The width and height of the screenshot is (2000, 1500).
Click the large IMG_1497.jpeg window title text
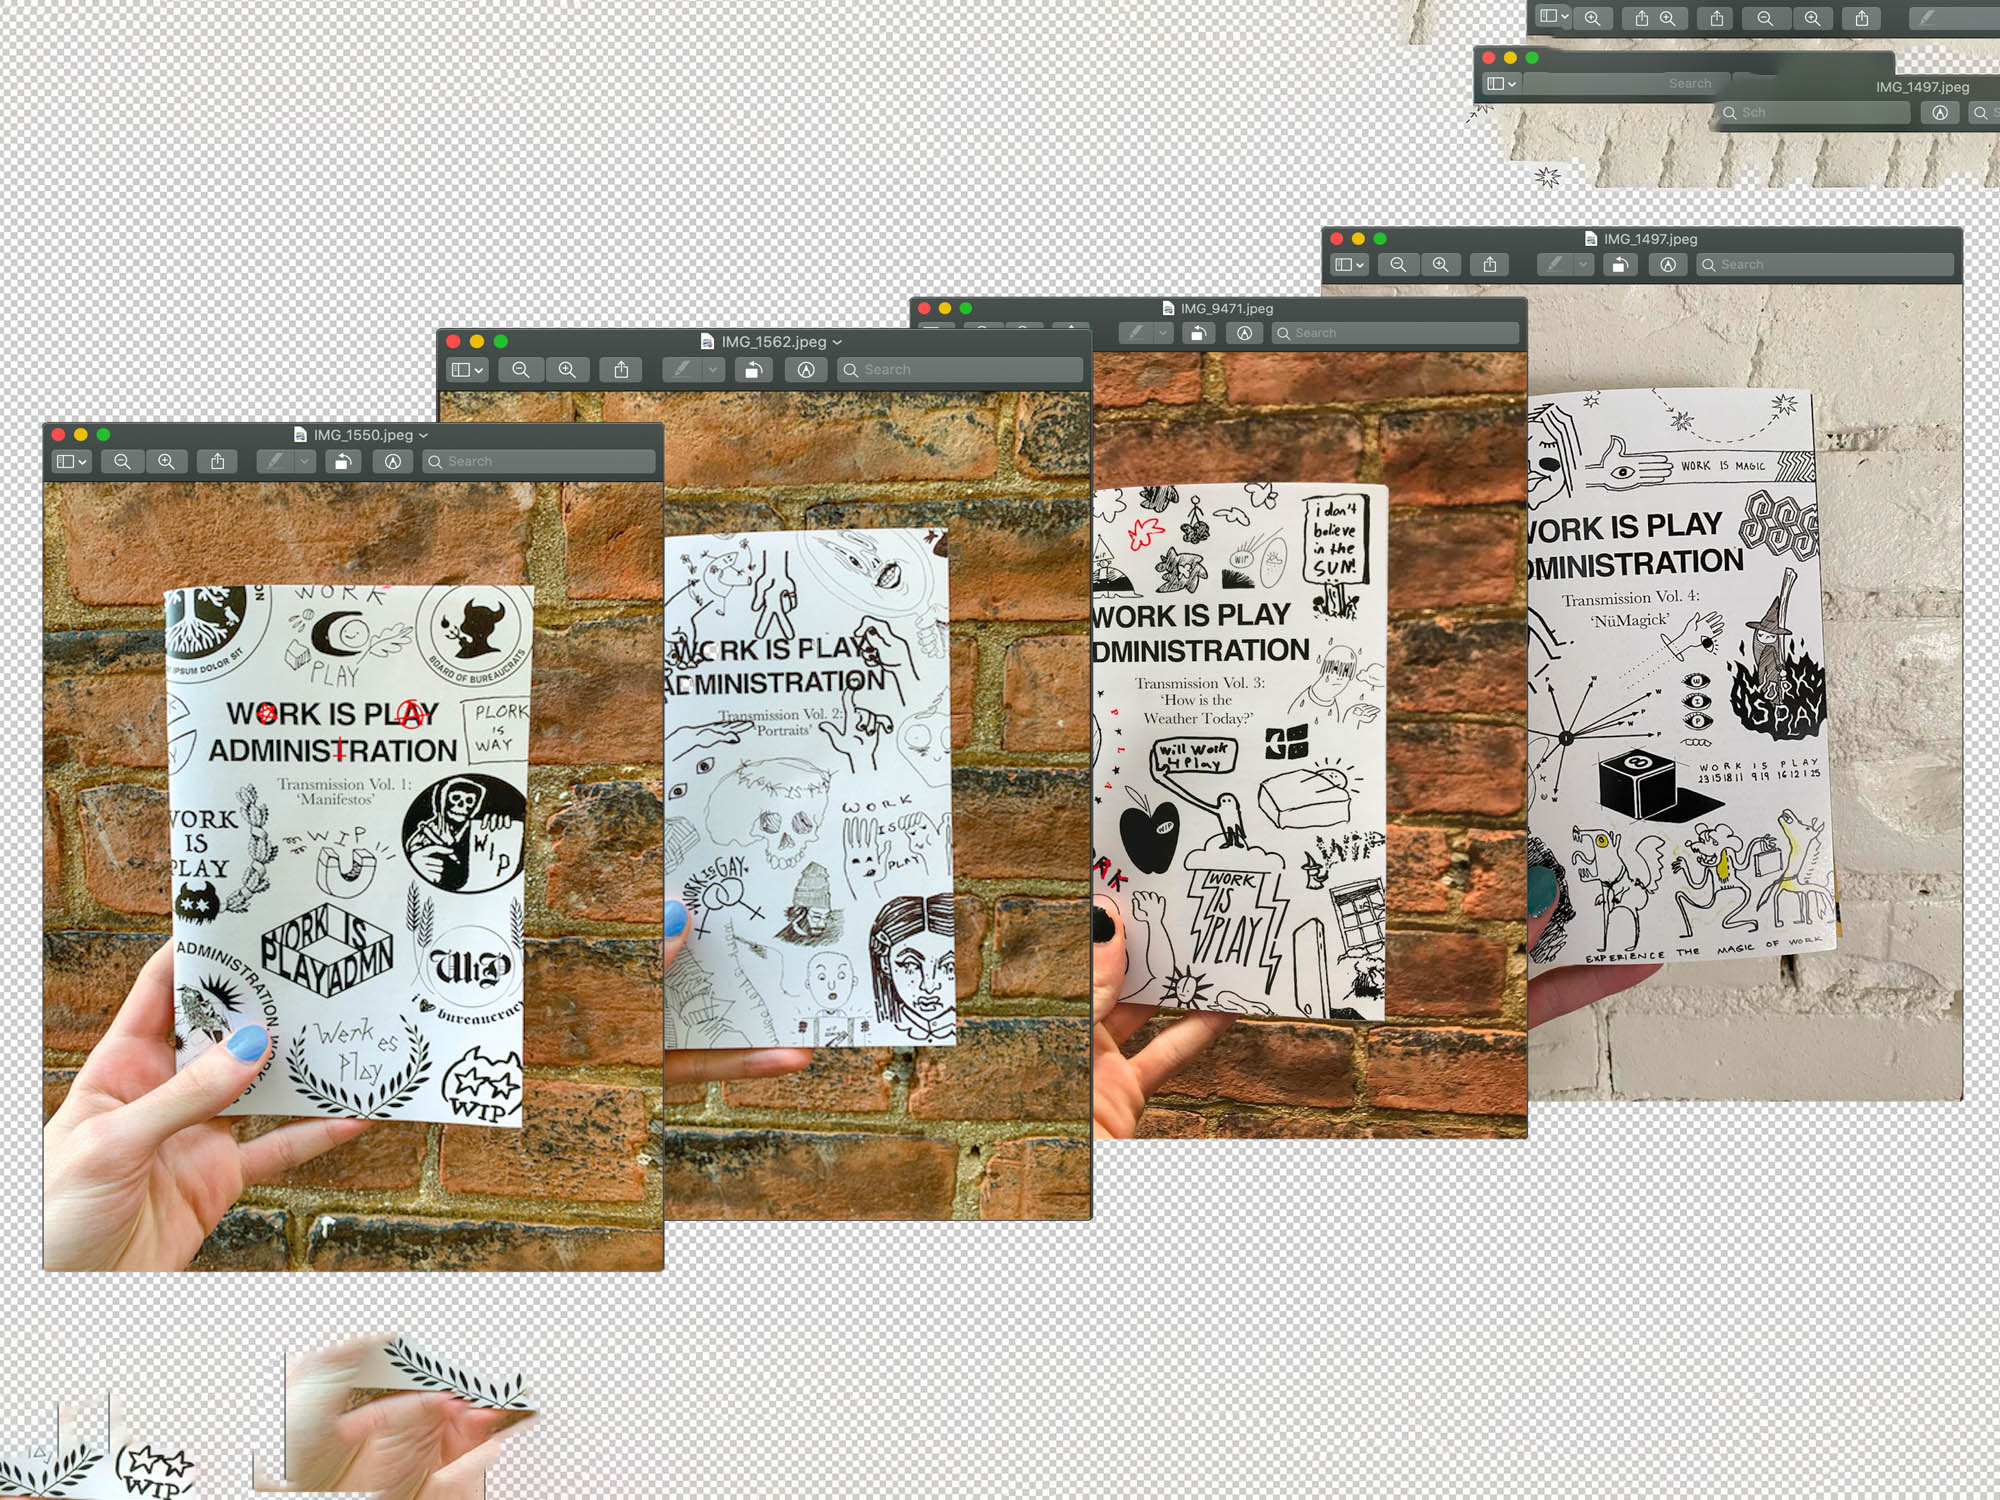(x=1650, y=239)
